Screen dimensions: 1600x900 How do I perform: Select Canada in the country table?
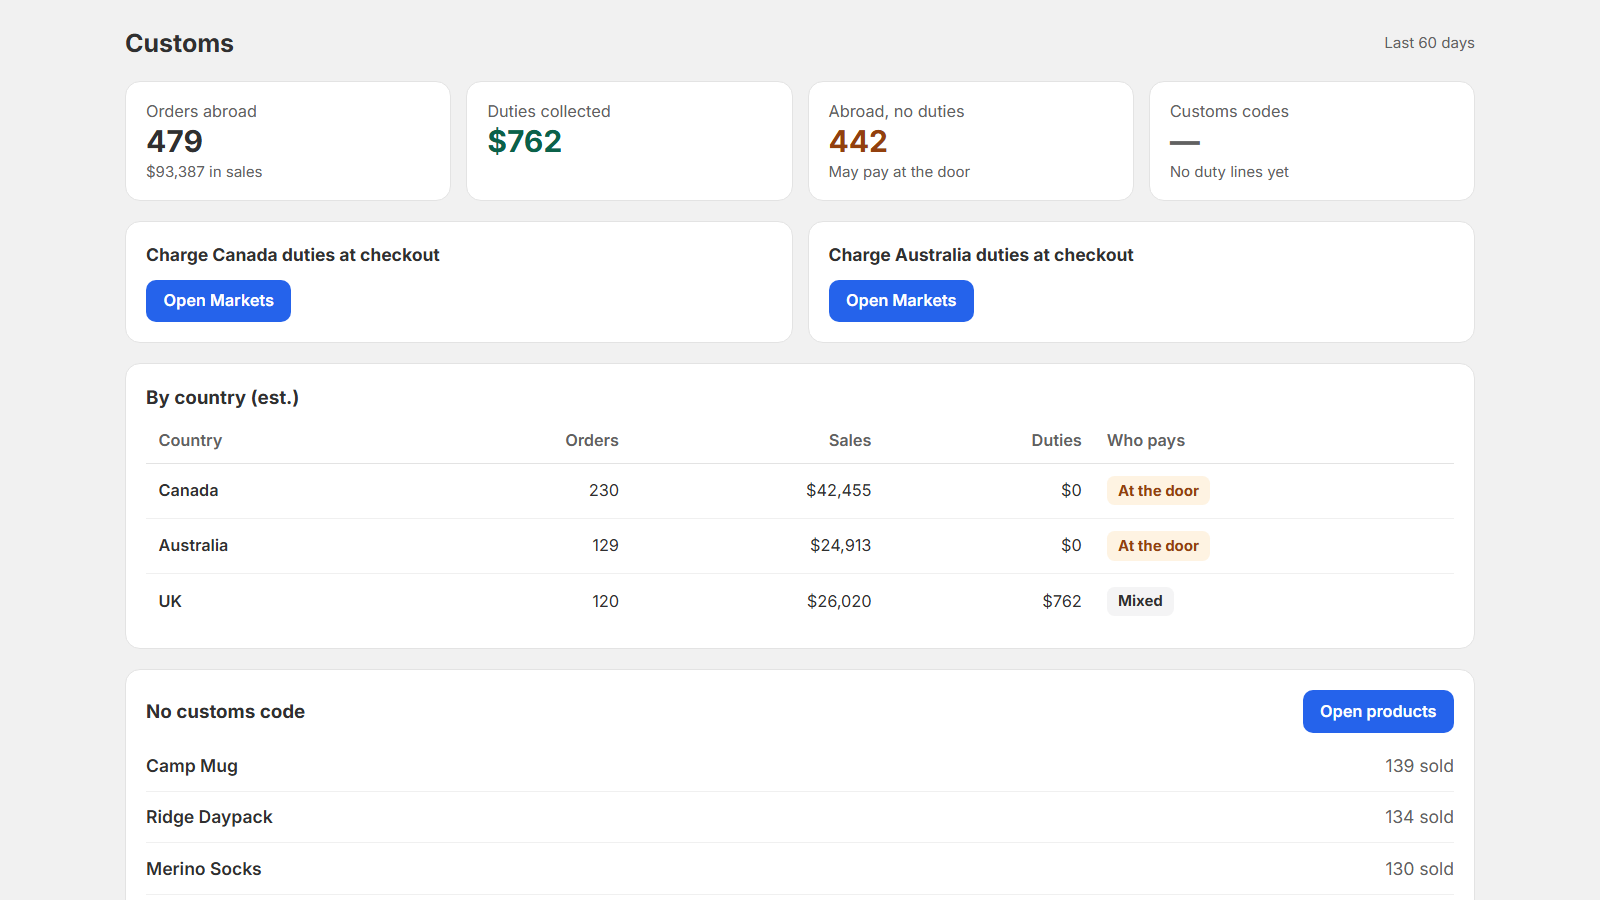188,490
